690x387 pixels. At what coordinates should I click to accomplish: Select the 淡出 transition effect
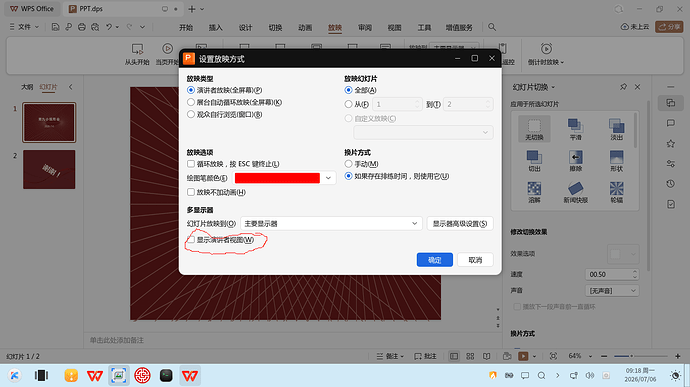coord(617,129)
